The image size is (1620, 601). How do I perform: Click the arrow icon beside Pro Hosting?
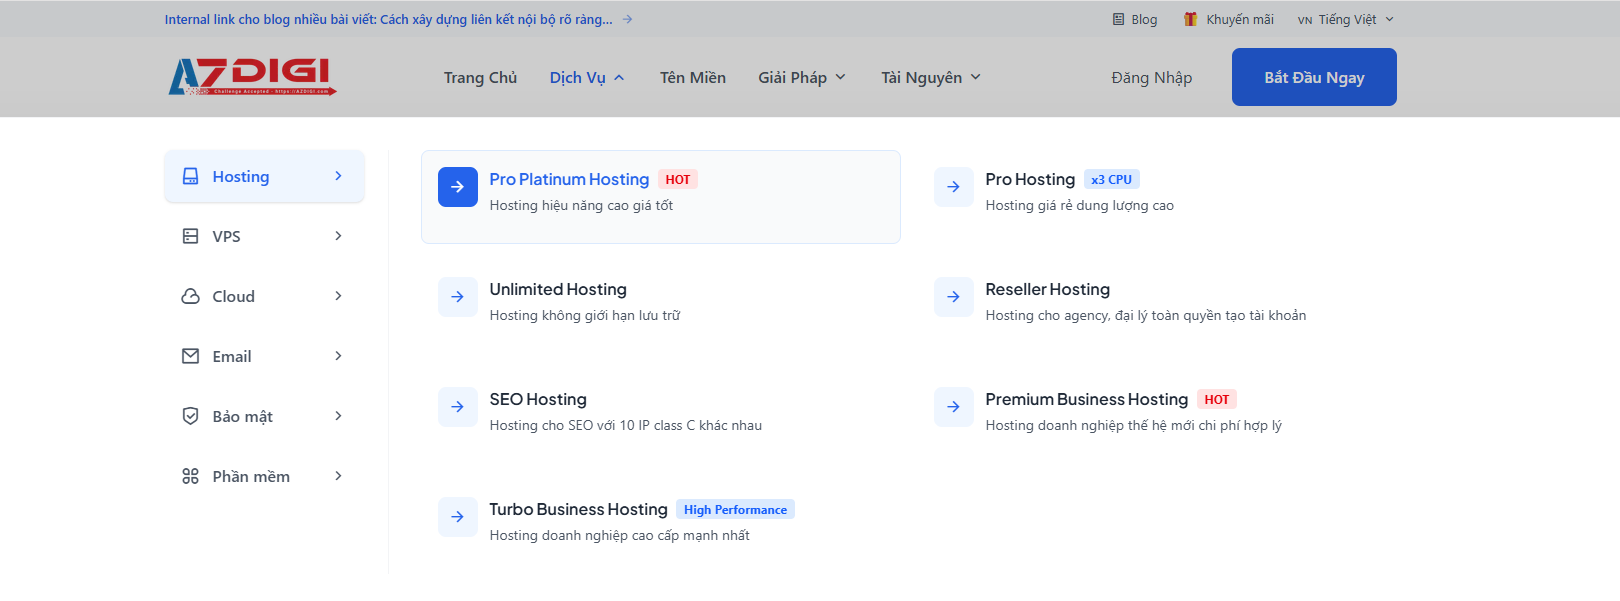pos(953,187)
